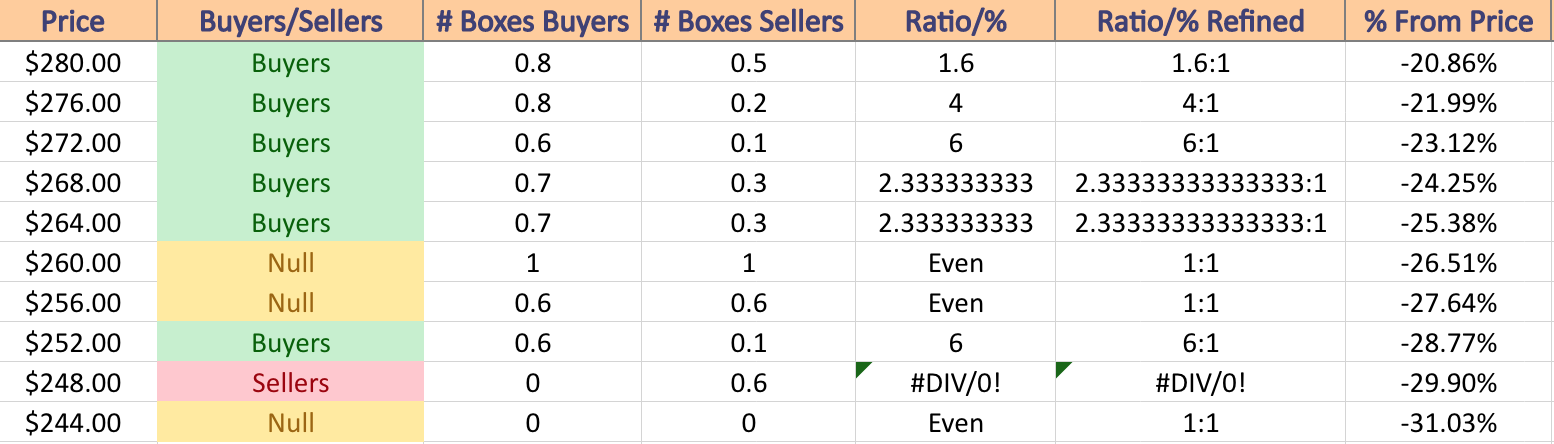Select the yellow Null cell at $260.00
This screenshot has width=1554, height=444.
point(291,263)
